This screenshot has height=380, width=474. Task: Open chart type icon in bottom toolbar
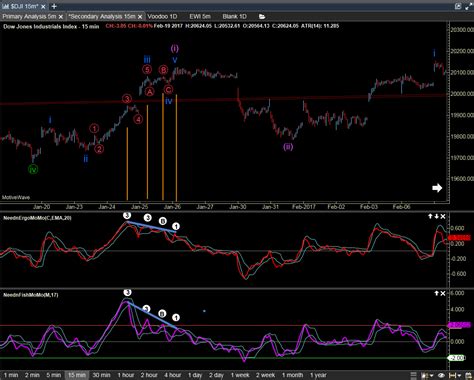(424, 375)
